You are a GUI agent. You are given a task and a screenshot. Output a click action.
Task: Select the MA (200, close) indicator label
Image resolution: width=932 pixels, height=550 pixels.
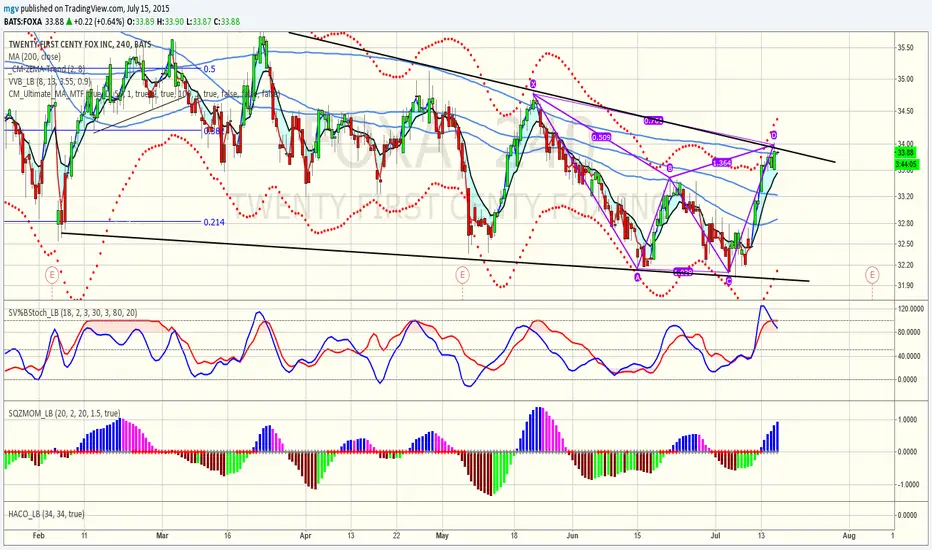tap(34, 56)
